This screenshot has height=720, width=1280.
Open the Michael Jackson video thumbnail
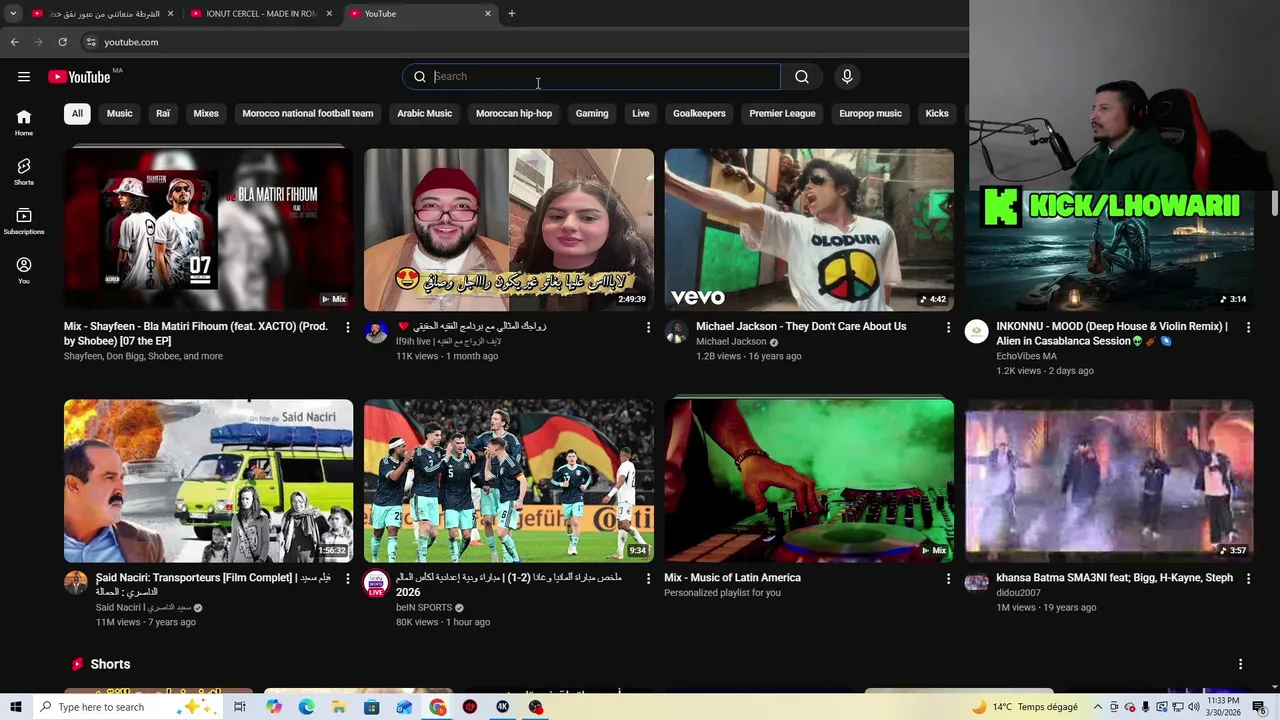tap(809, 230)
